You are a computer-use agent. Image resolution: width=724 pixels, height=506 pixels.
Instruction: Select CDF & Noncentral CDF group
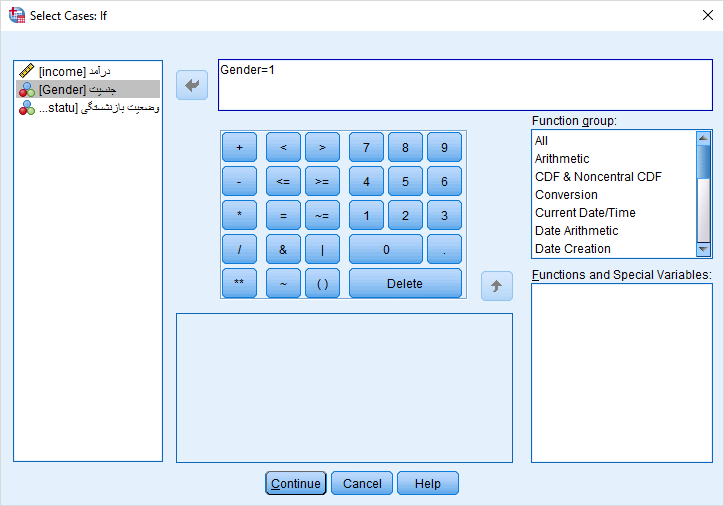[598, 177]
